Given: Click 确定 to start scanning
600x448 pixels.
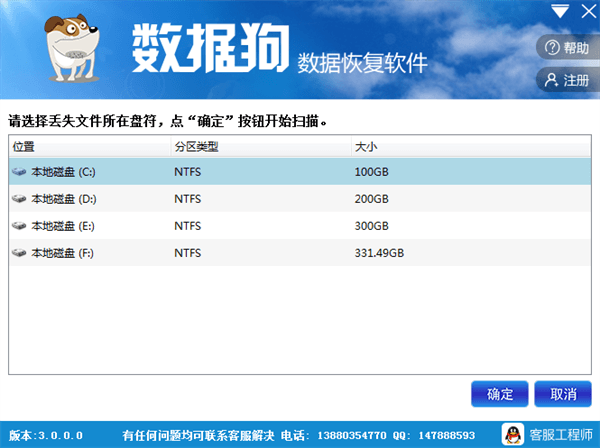Looking at the screenshot, I should tap(500, 394).
